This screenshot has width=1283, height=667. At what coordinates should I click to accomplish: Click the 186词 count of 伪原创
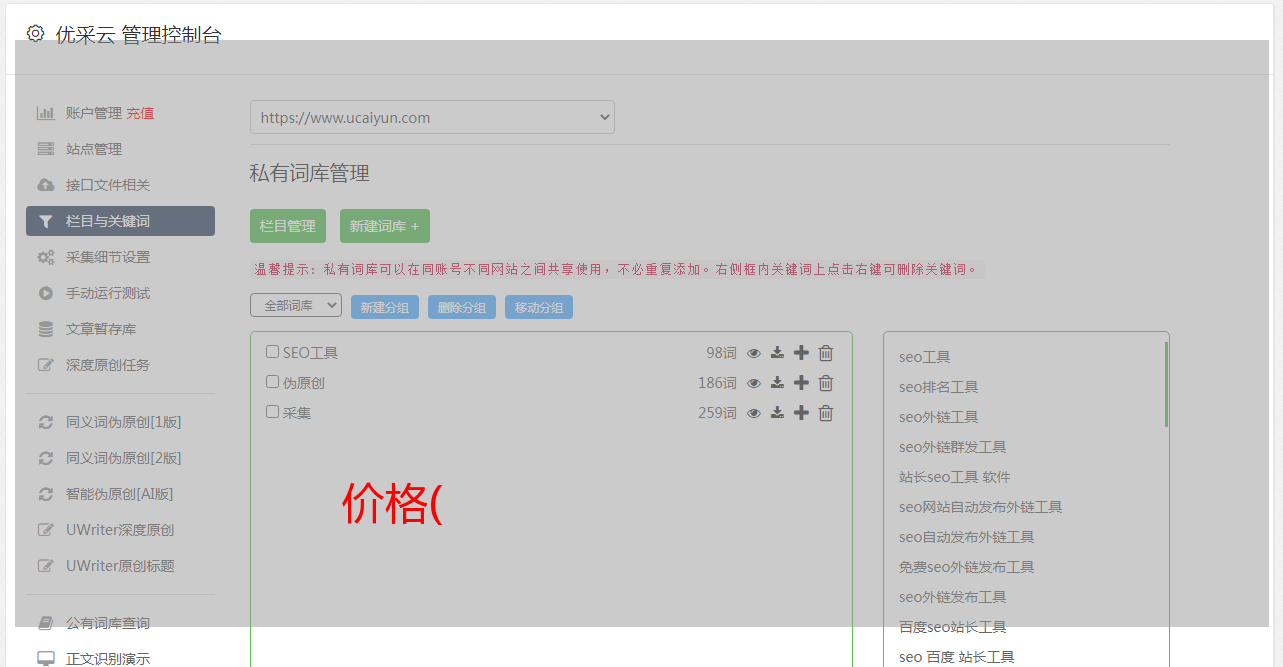click(x=717, y=383)
